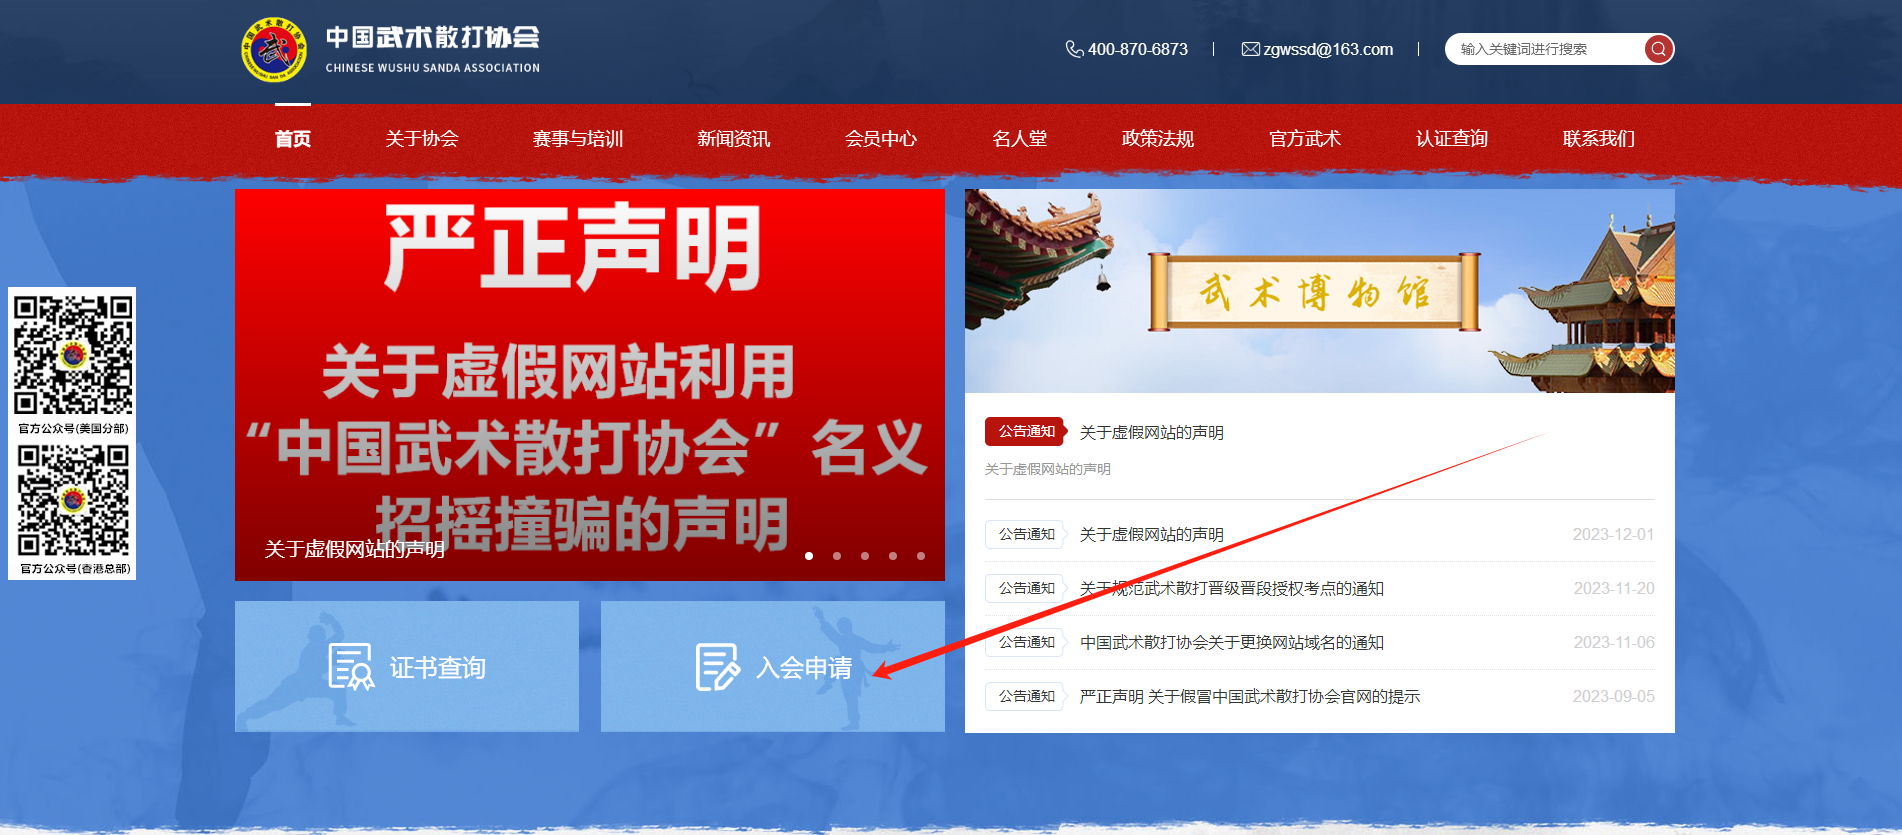Click the 中国武术散打协会 site title text
1902x835 pixels.
(x=433, y=38)
